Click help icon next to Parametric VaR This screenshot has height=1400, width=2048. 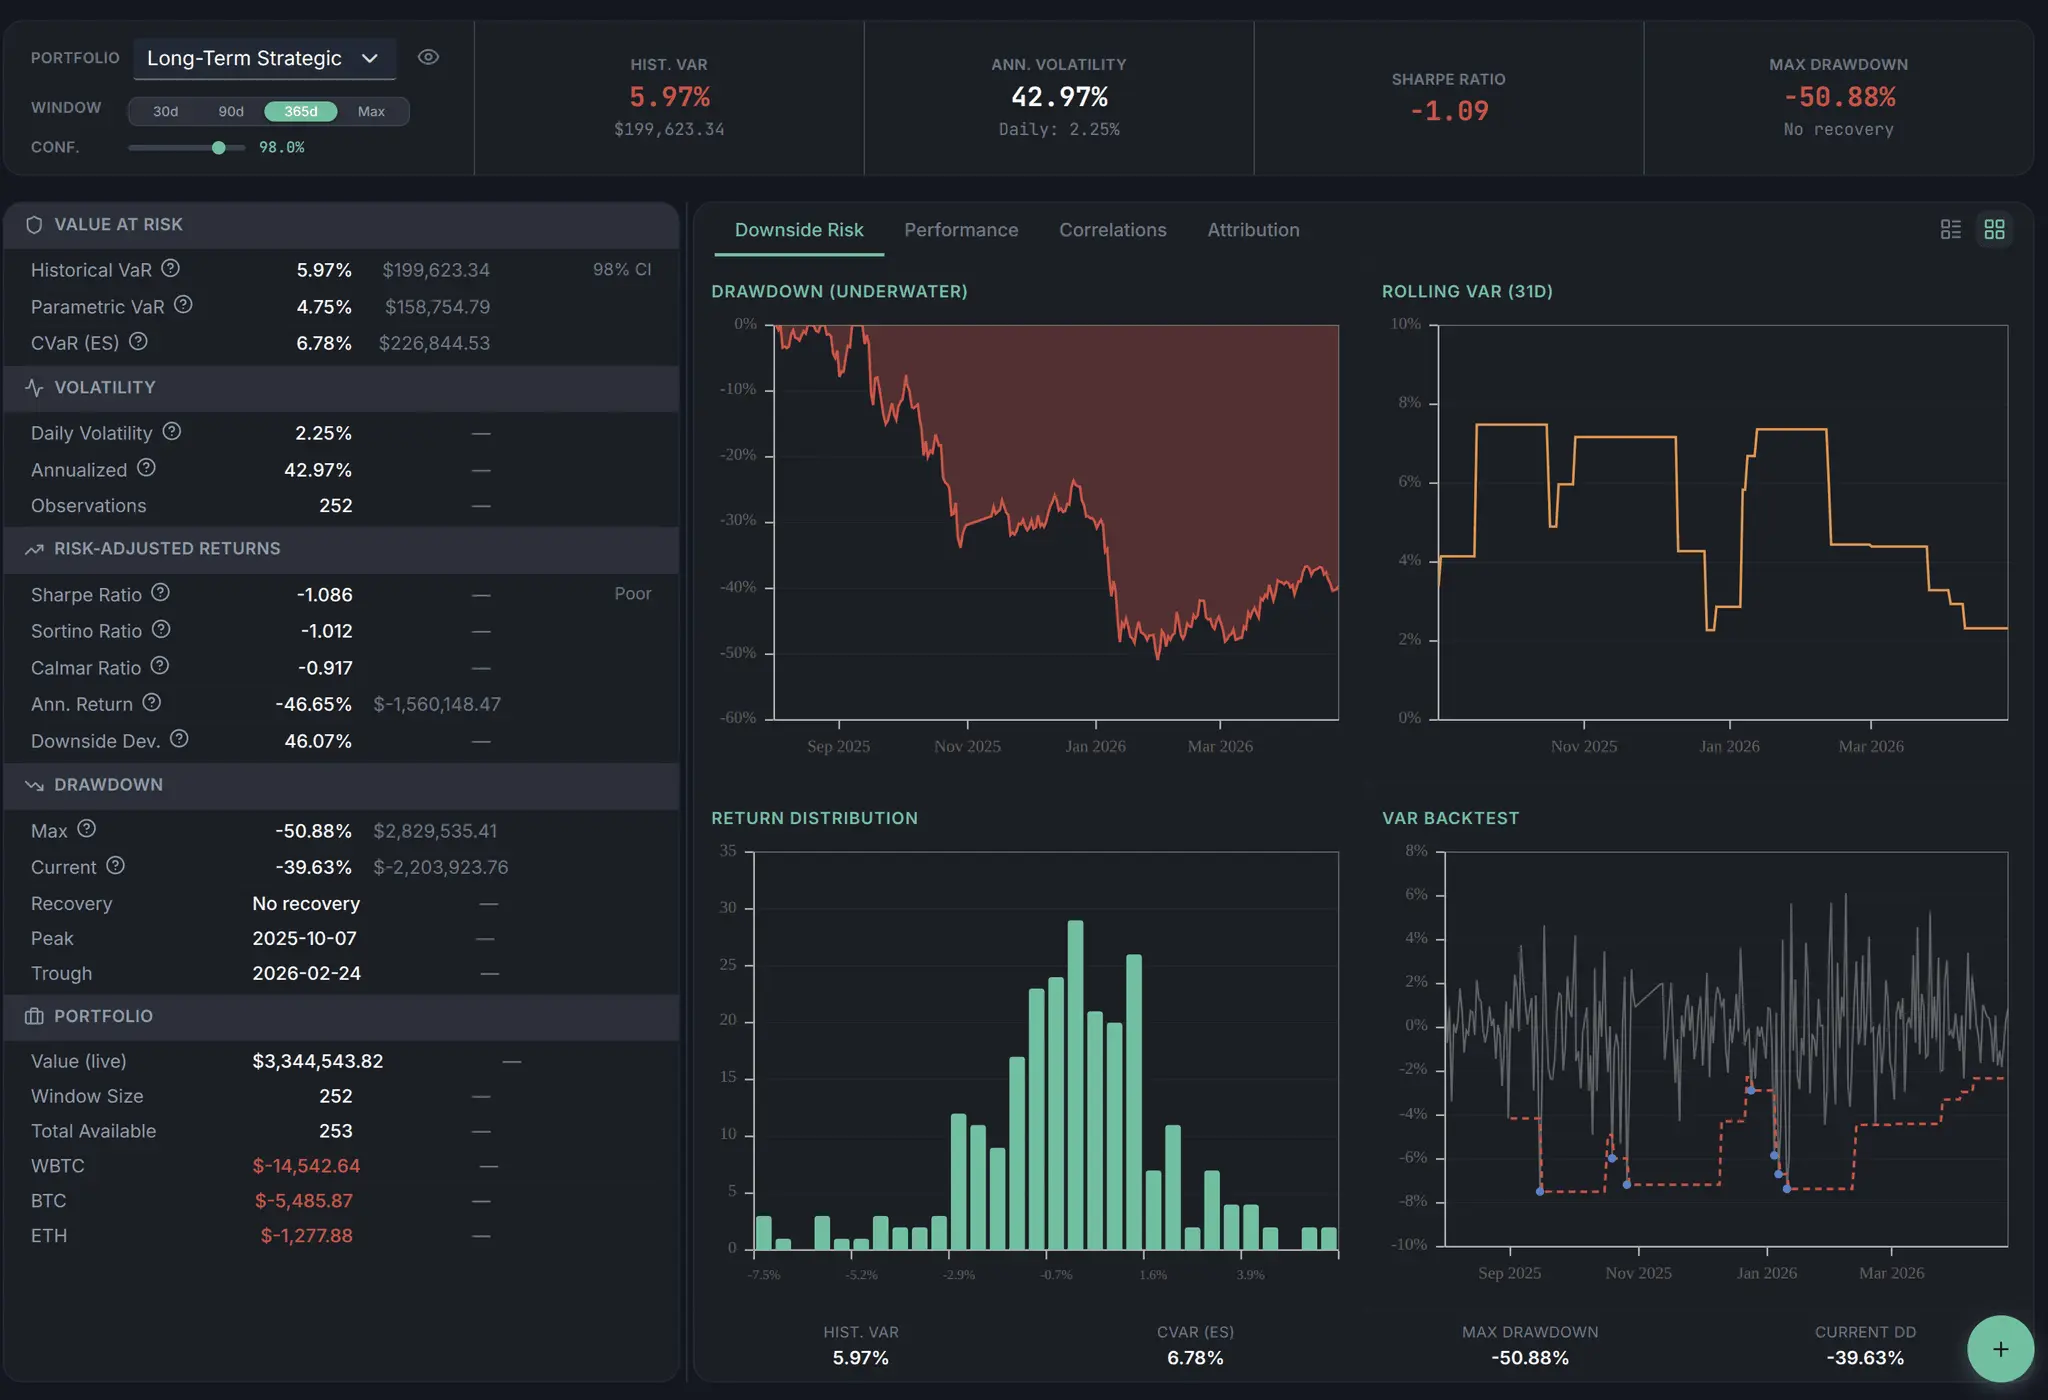pos(183,305)
